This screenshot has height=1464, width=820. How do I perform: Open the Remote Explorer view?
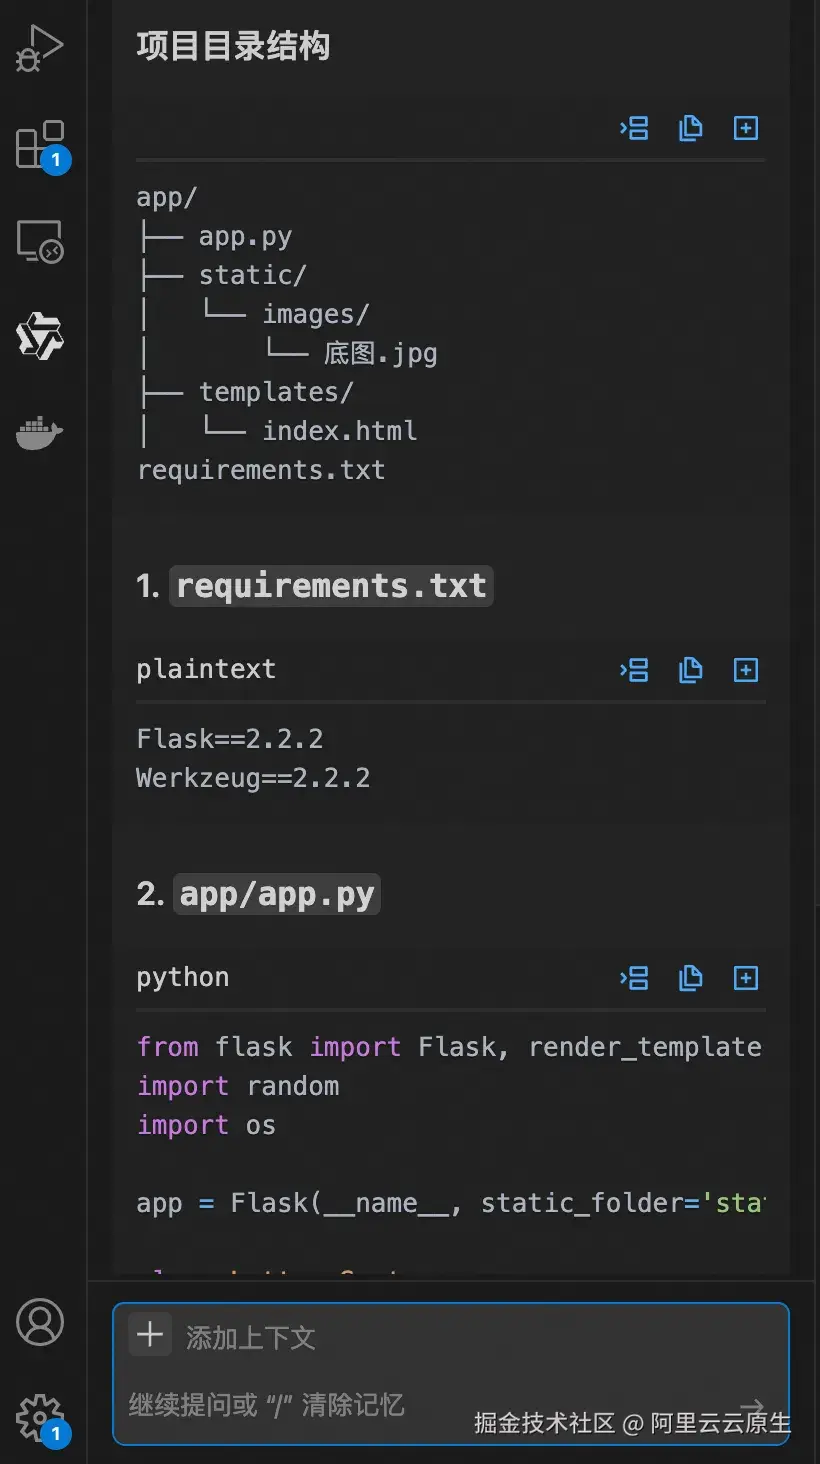coord(40,241)
